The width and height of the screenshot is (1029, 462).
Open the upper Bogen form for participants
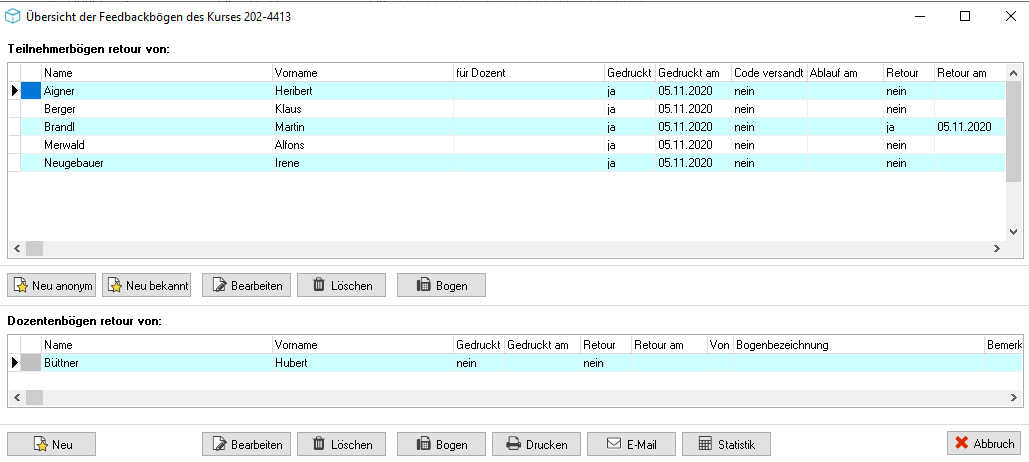pyautogui.click(x=442, y=285)
